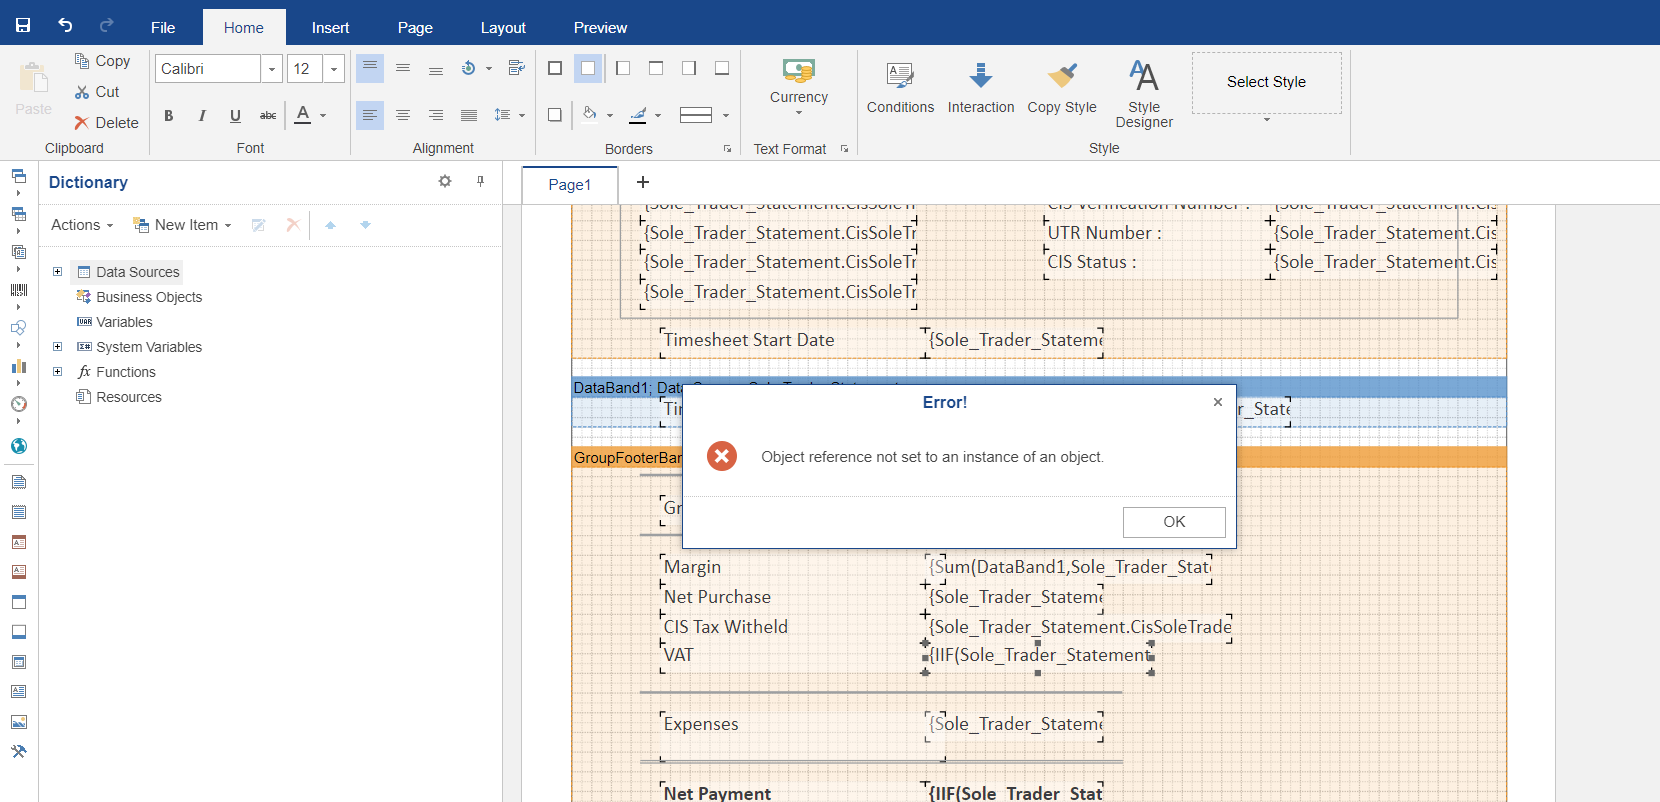The image size is (1660, 802).
Task: Open the Barcode components icon in the sidebar
Action: click(18, 290)
